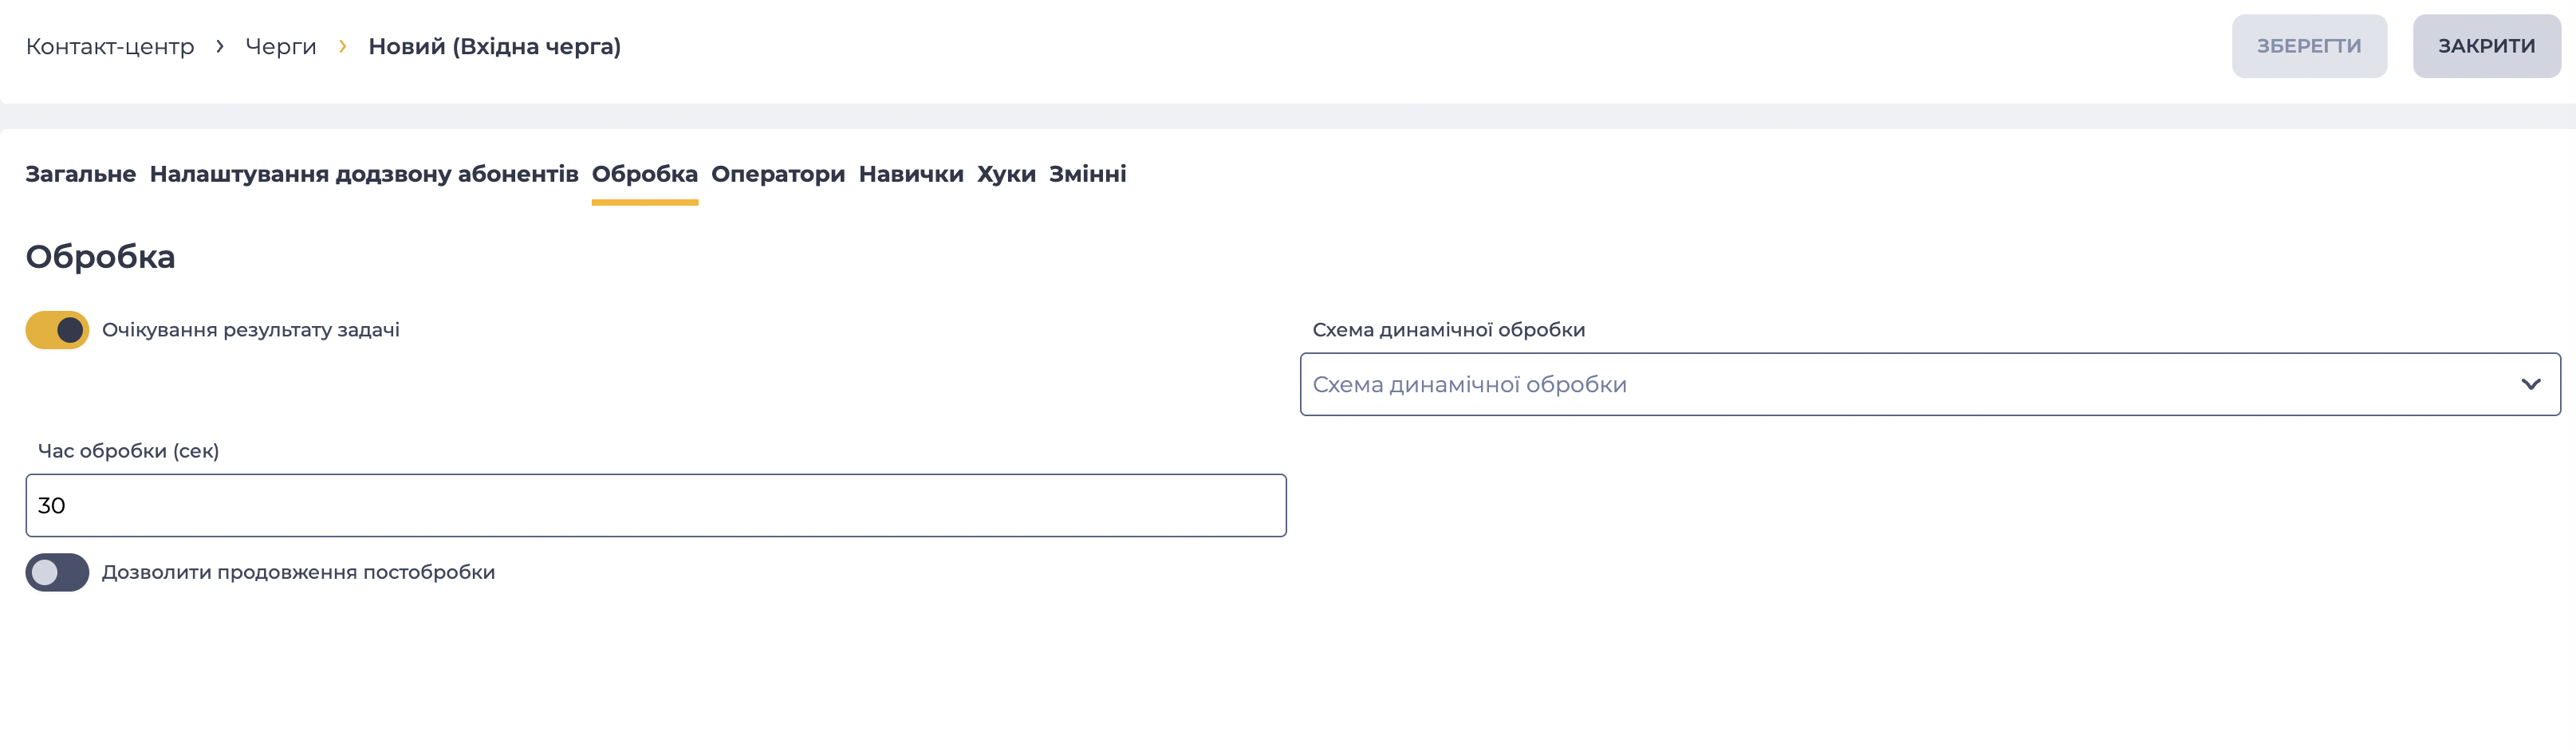Viewport: 2576px width, 751px height.
Task: Expand the Схема динамічної обробки chevron
Action: point(2530,384)
